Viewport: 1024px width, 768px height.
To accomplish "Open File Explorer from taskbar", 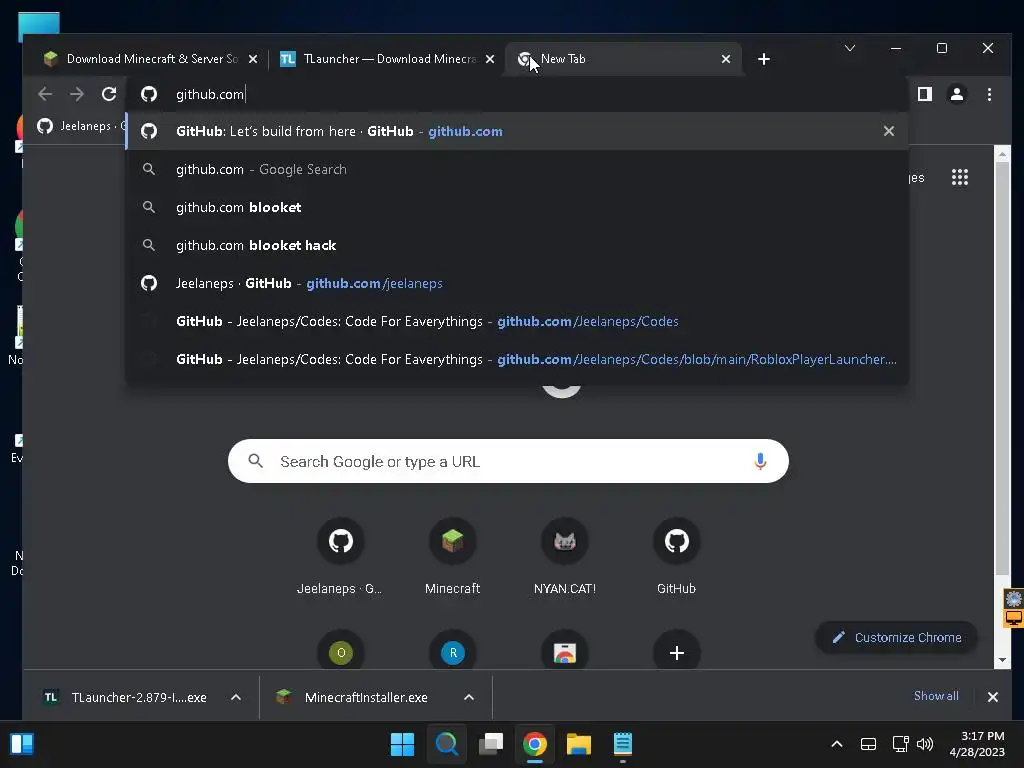I will point(579,744).
